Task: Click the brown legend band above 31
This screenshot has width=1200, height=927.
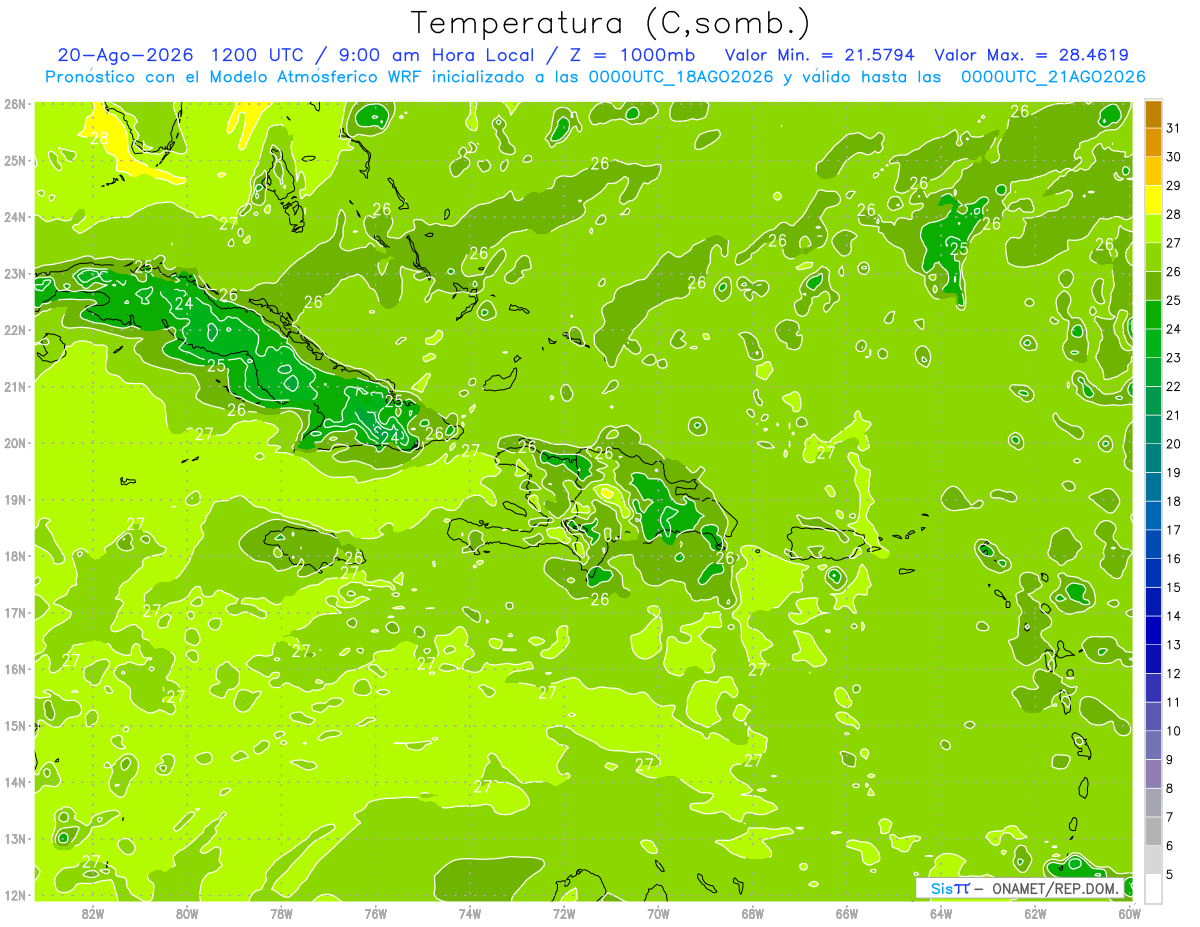Action: tap(1153, 114)
